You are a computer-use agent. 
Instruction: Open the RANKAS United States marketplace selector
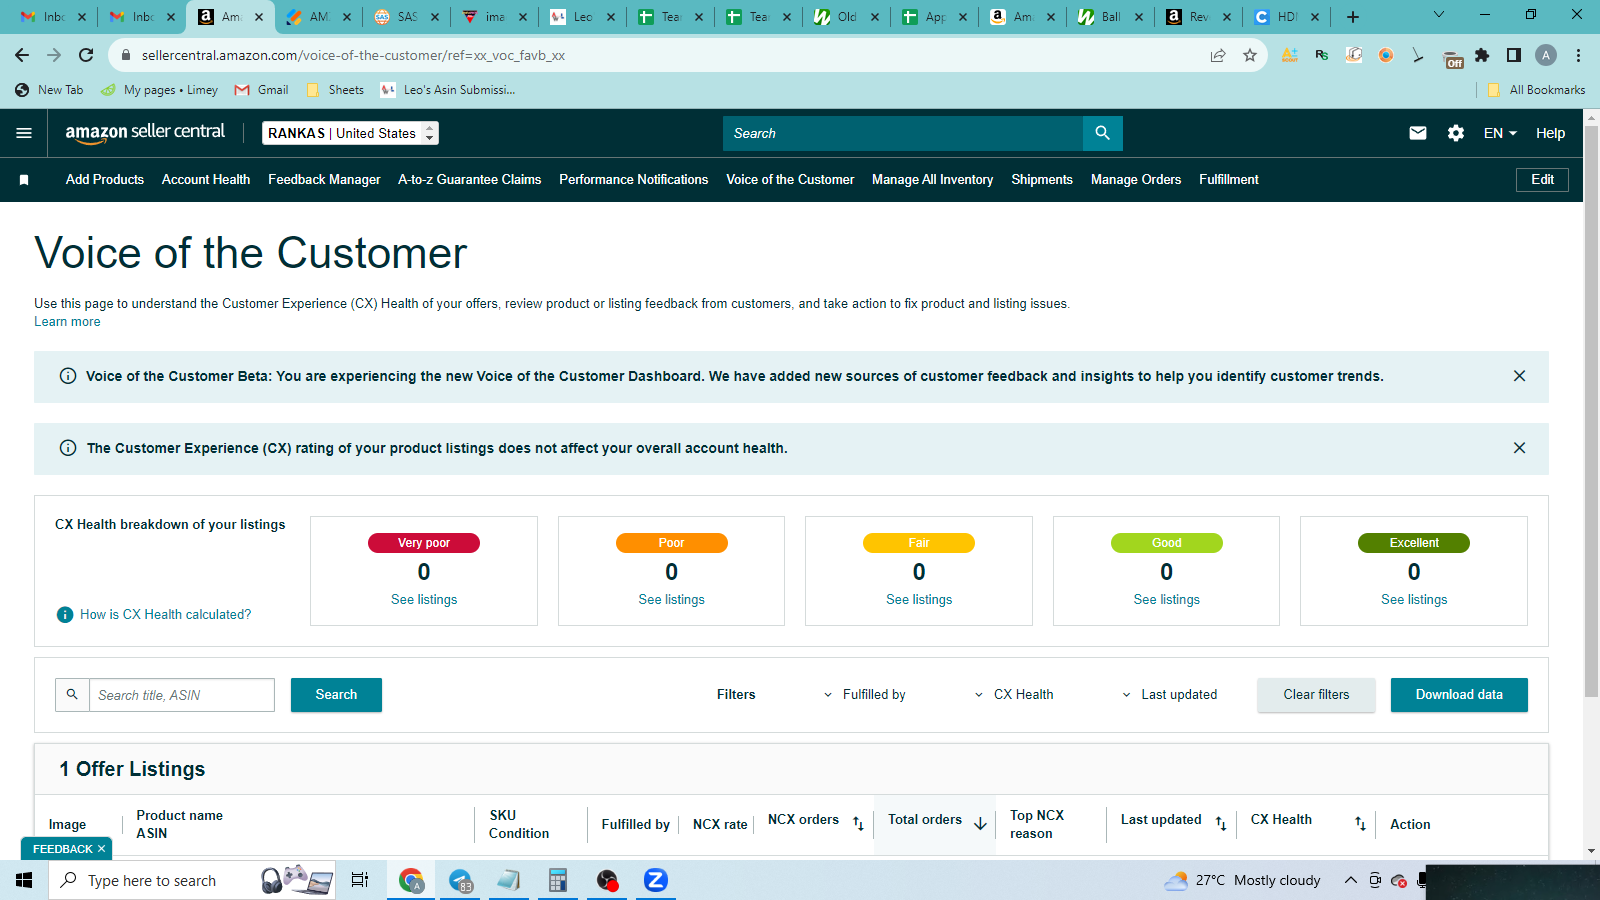pos(350,133)
